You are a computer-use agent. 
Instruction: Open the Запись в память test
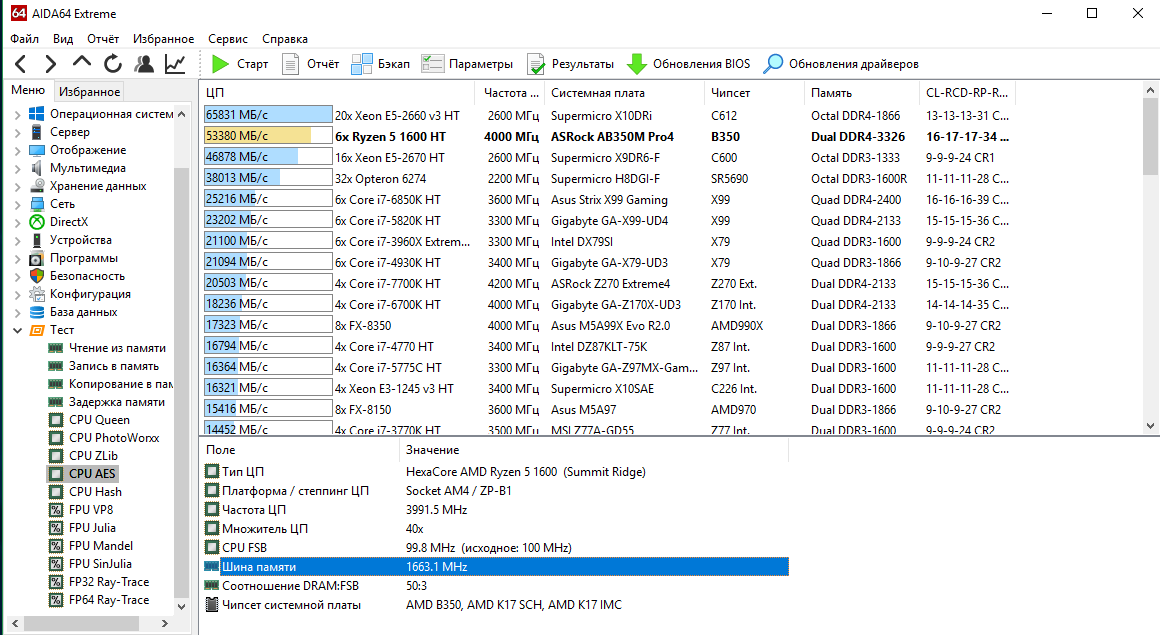114,366
